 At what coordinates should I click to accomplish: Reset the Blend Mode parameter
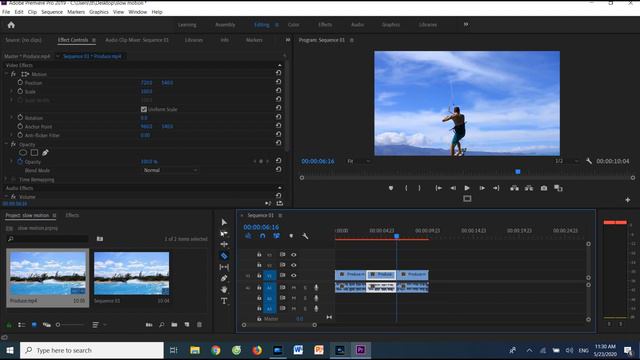(x=278, y=169)
